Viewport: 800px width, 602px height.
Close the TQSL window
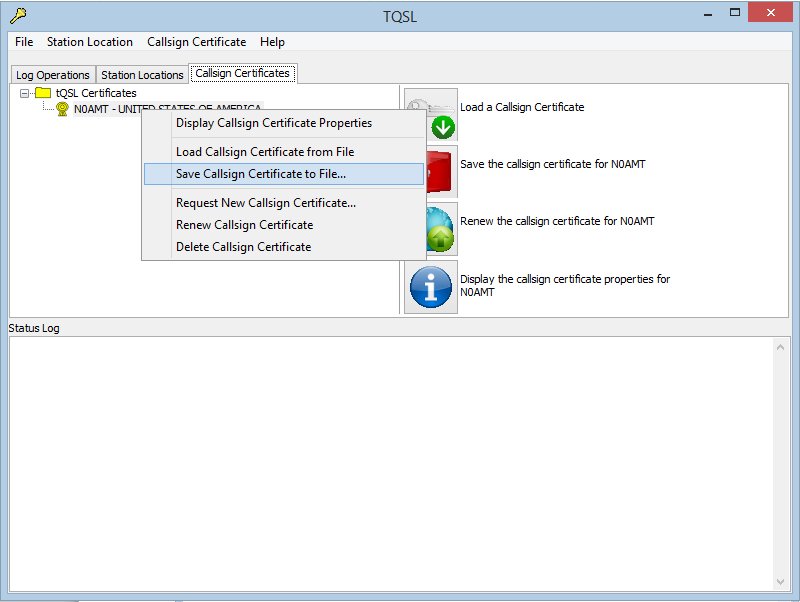click(770, 12)
